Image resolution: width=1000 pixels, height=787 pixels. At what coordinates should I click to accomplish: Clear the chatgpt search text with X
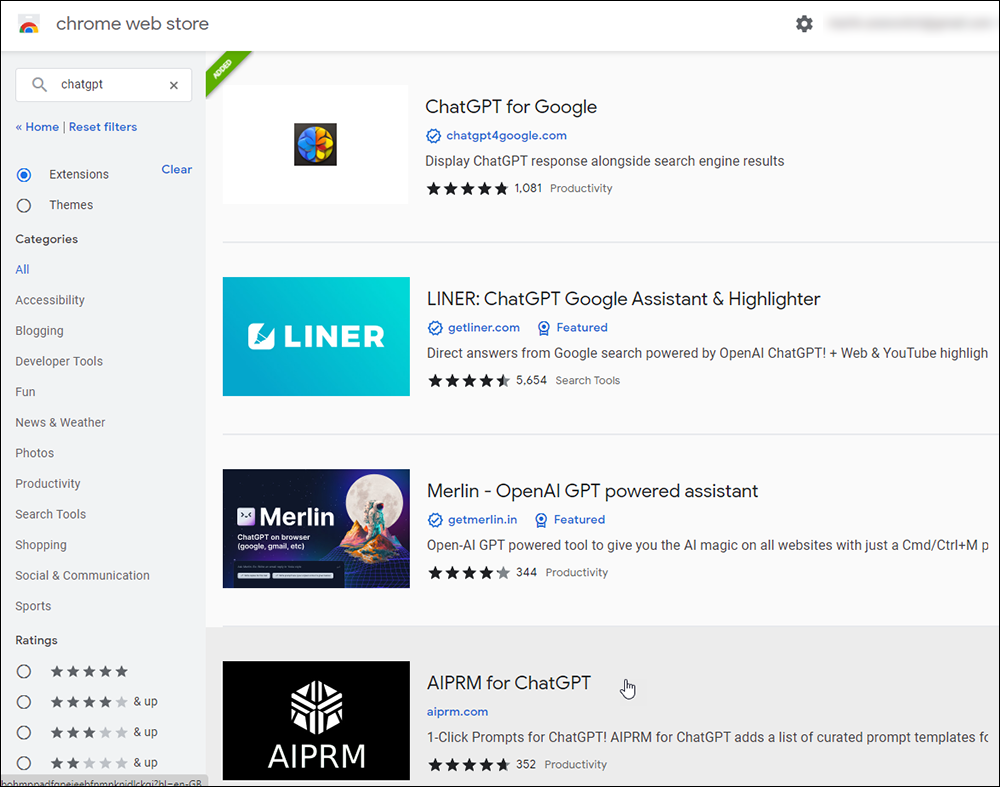173,85
